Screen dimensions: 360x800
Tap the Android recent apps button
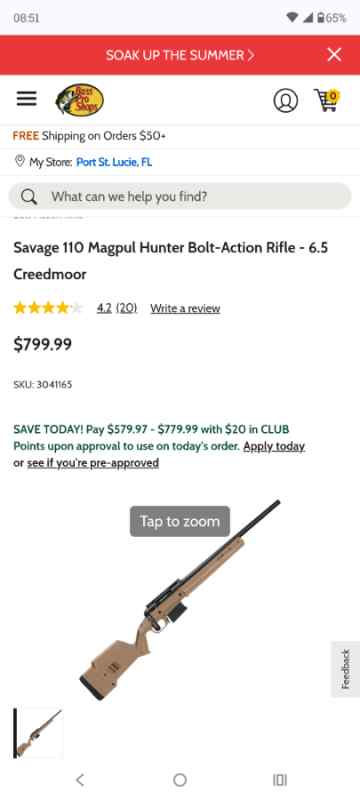279,780
